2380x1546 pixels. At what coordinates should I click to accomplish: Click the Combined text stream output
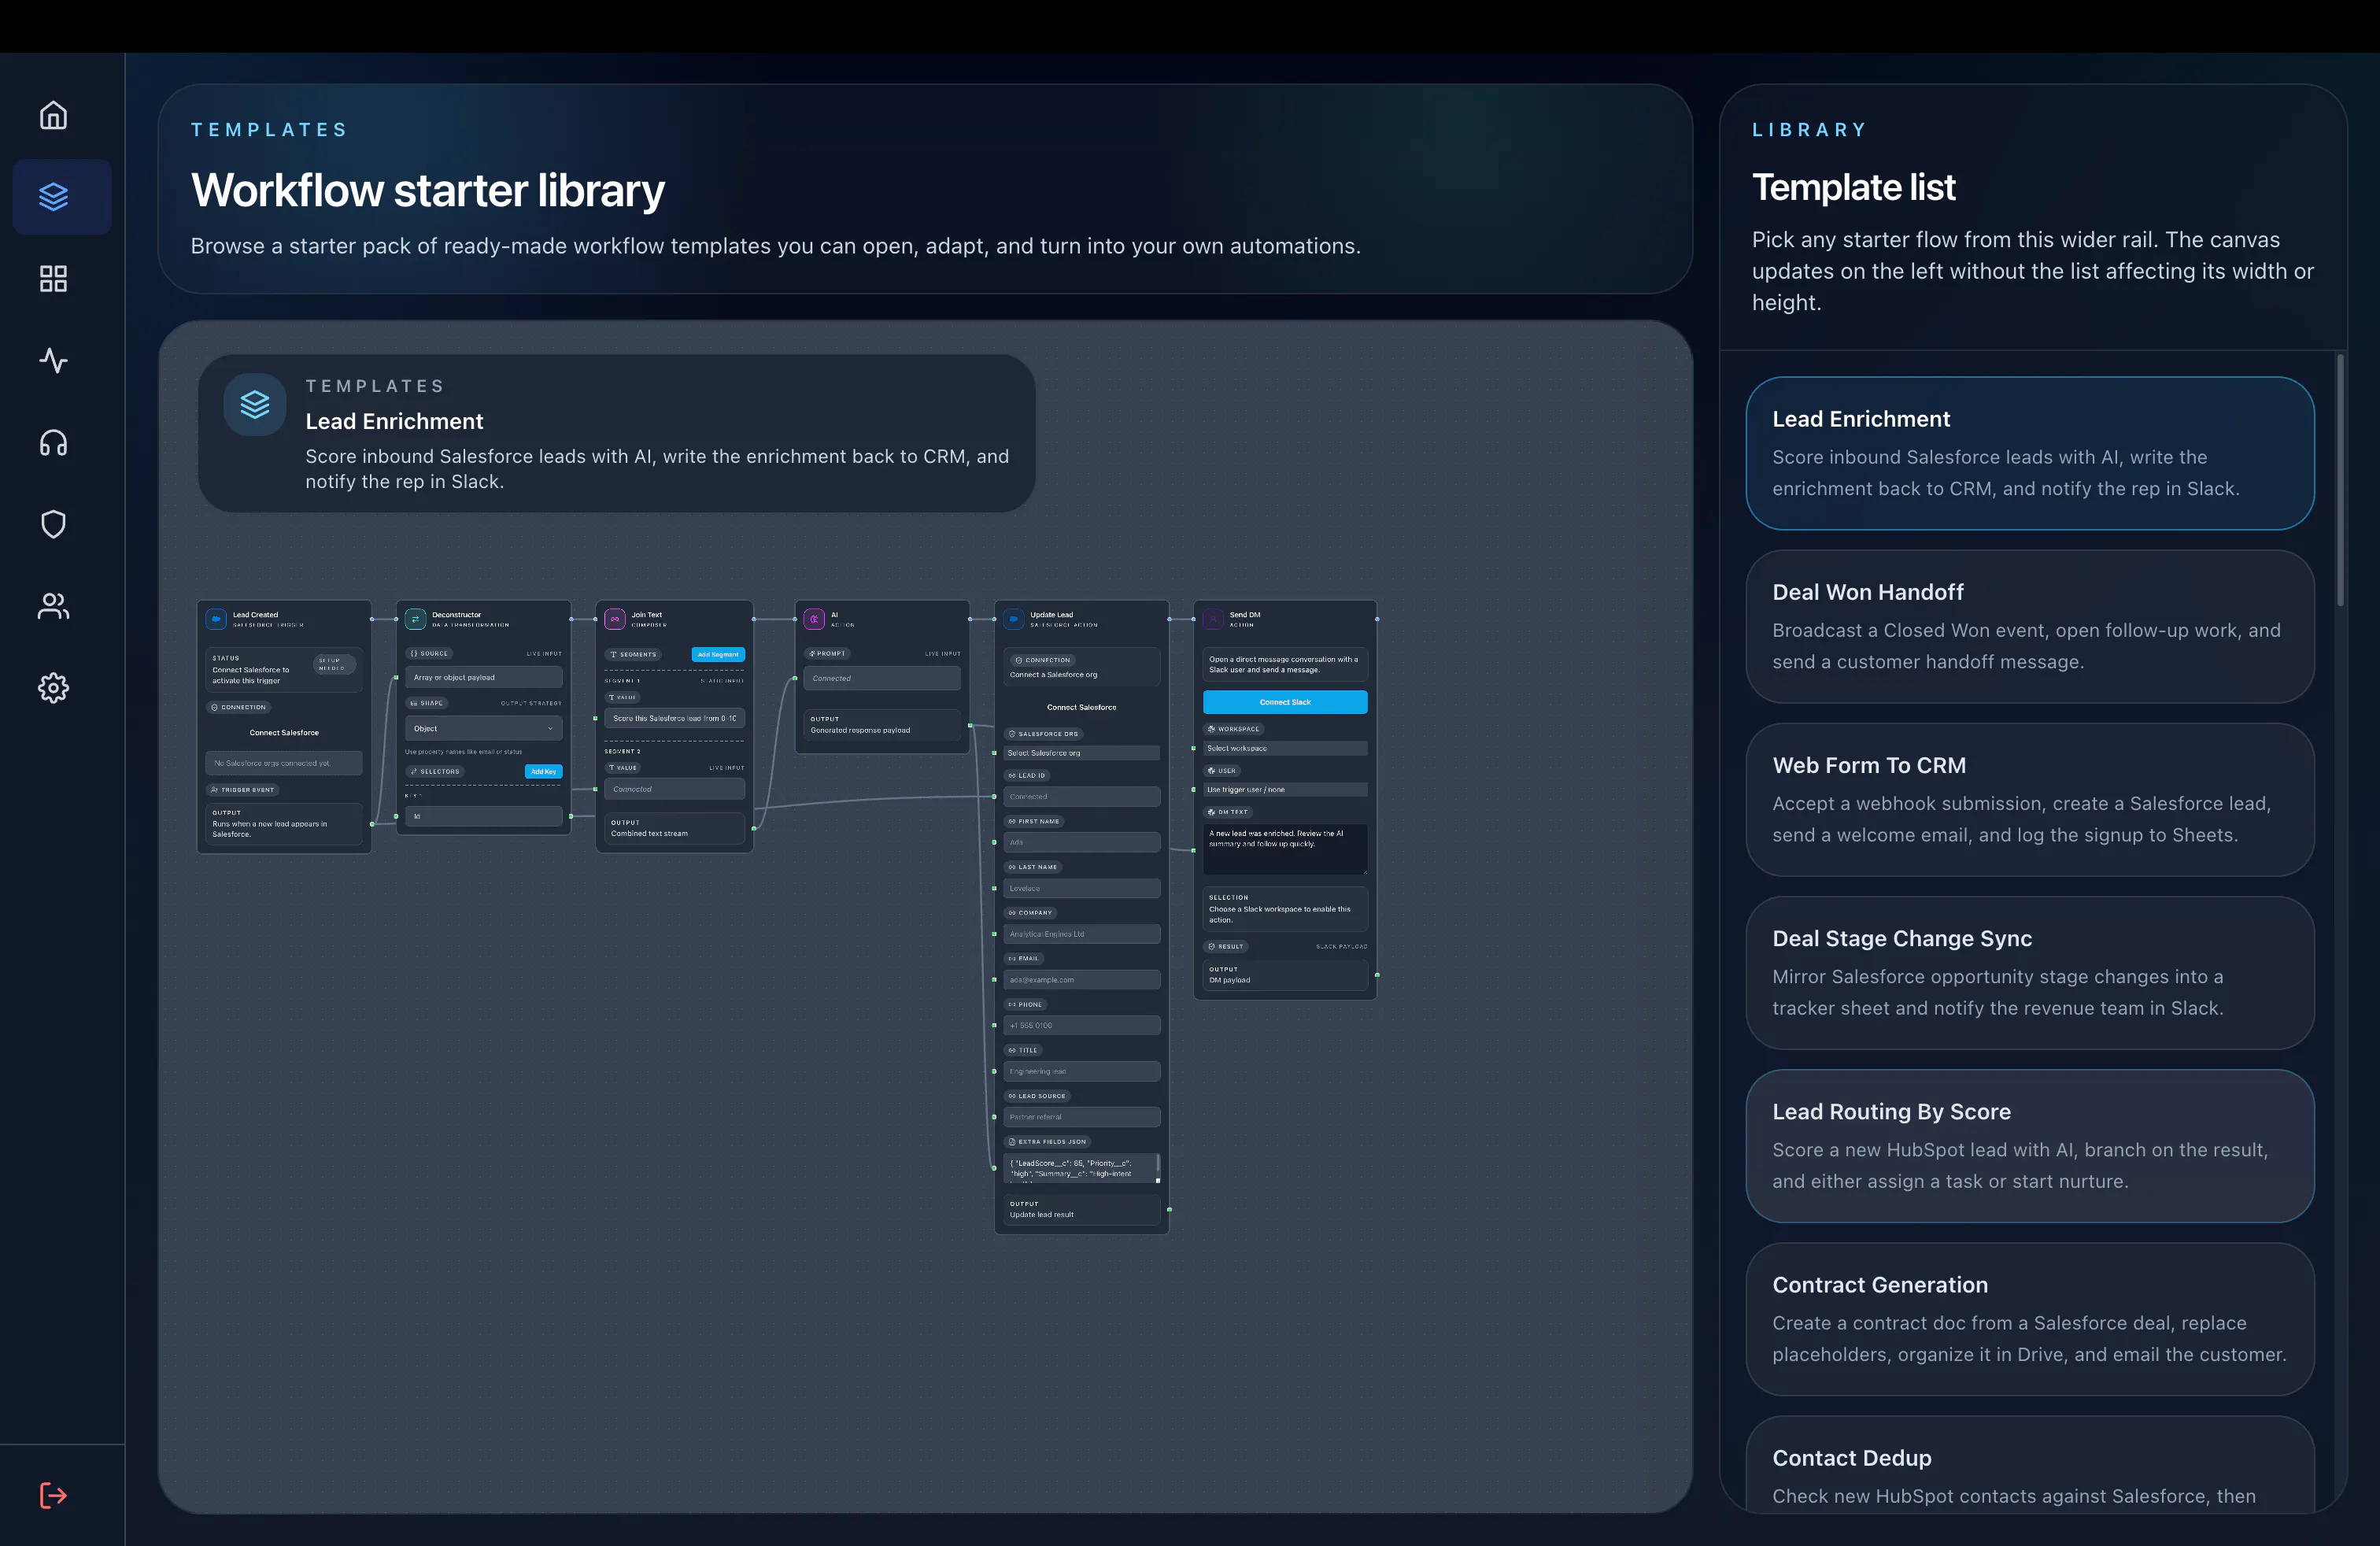[674, 828]
